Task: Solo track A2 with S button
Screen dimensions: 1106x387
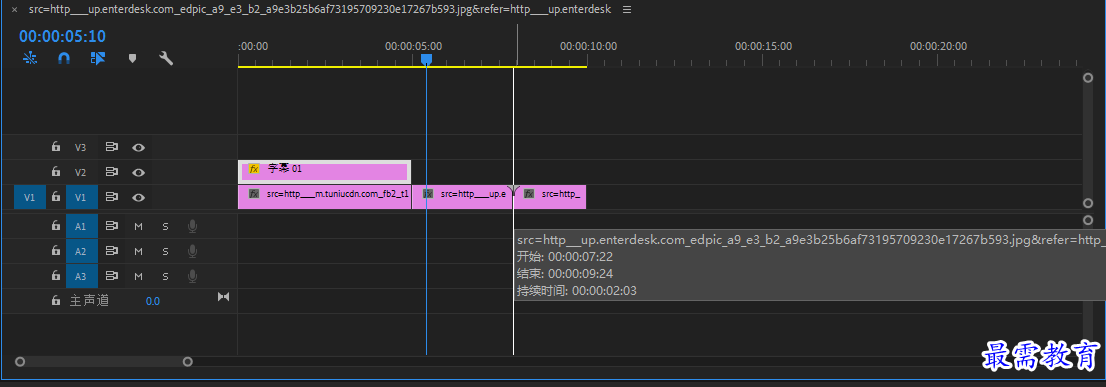Action: point(165,251)
